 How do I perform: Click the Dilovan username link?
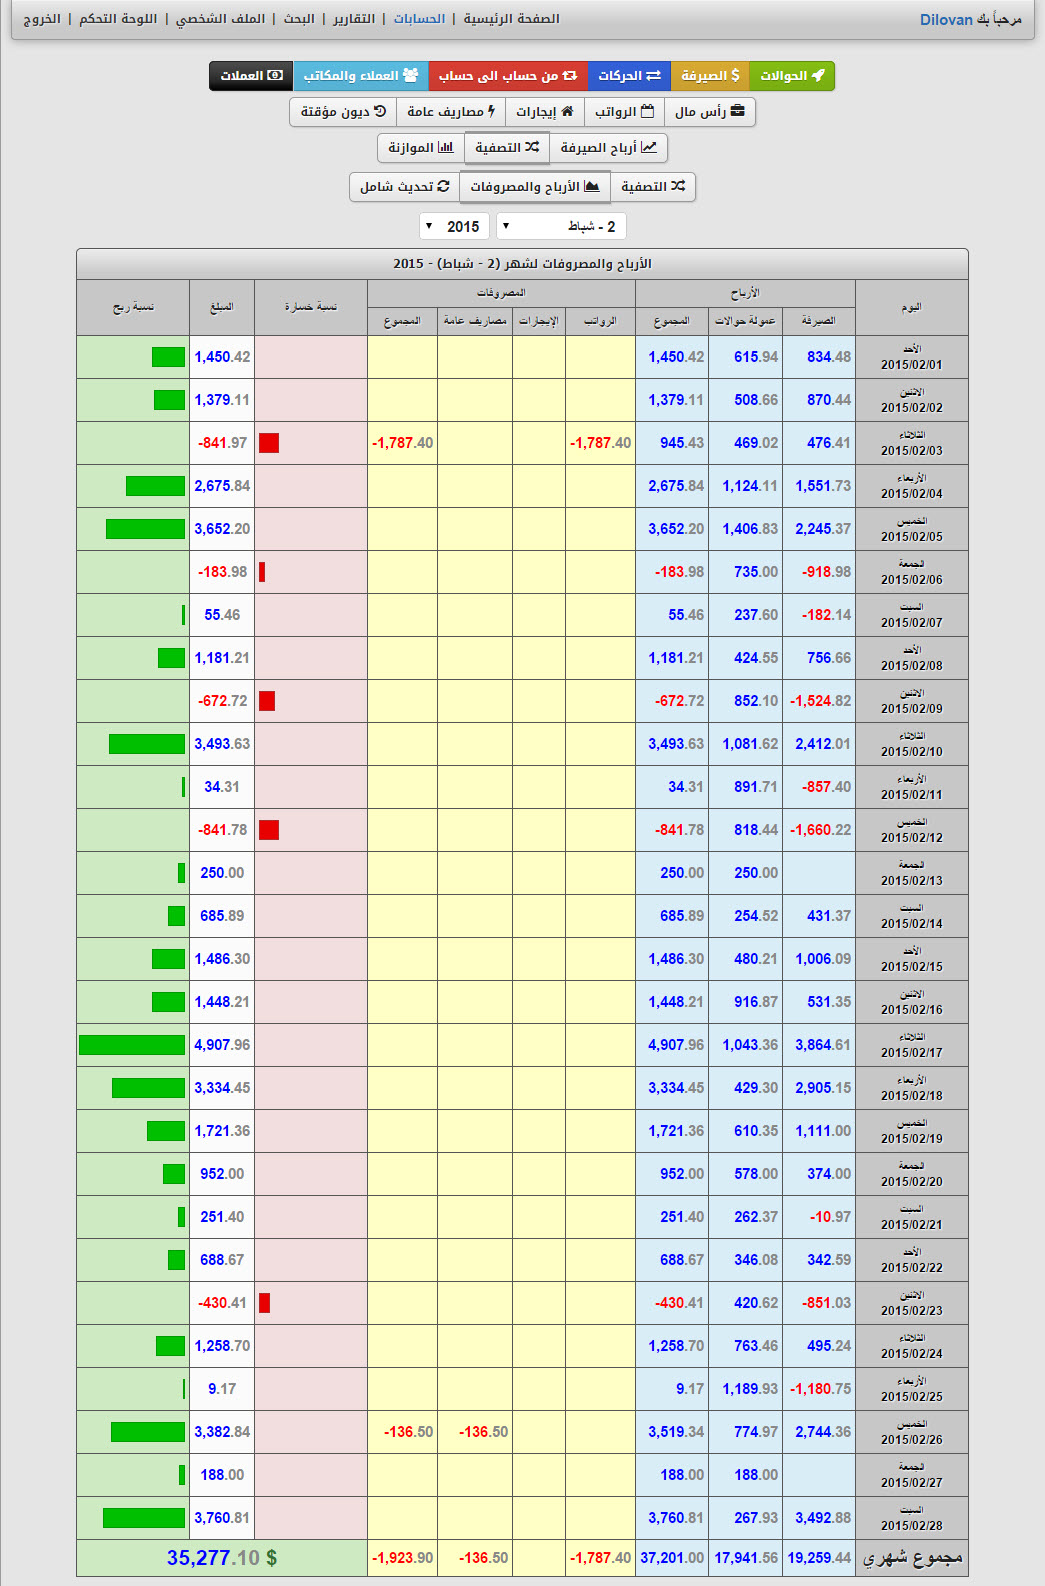coord(946,20)
